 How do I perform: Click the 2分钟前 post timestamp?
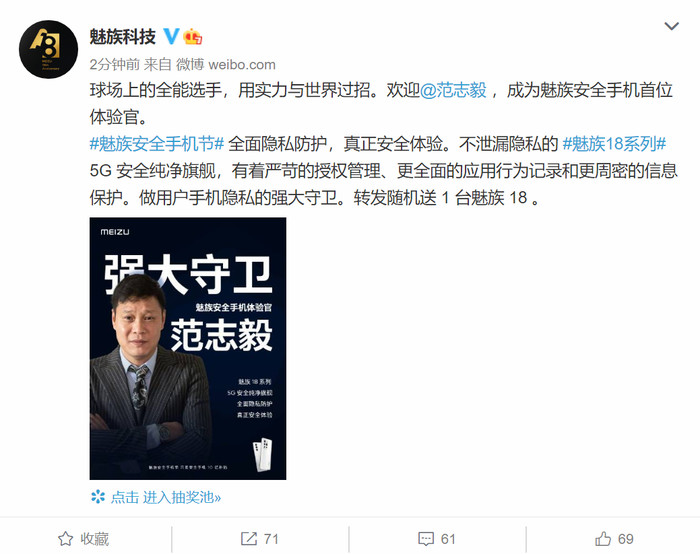[115, 65]
